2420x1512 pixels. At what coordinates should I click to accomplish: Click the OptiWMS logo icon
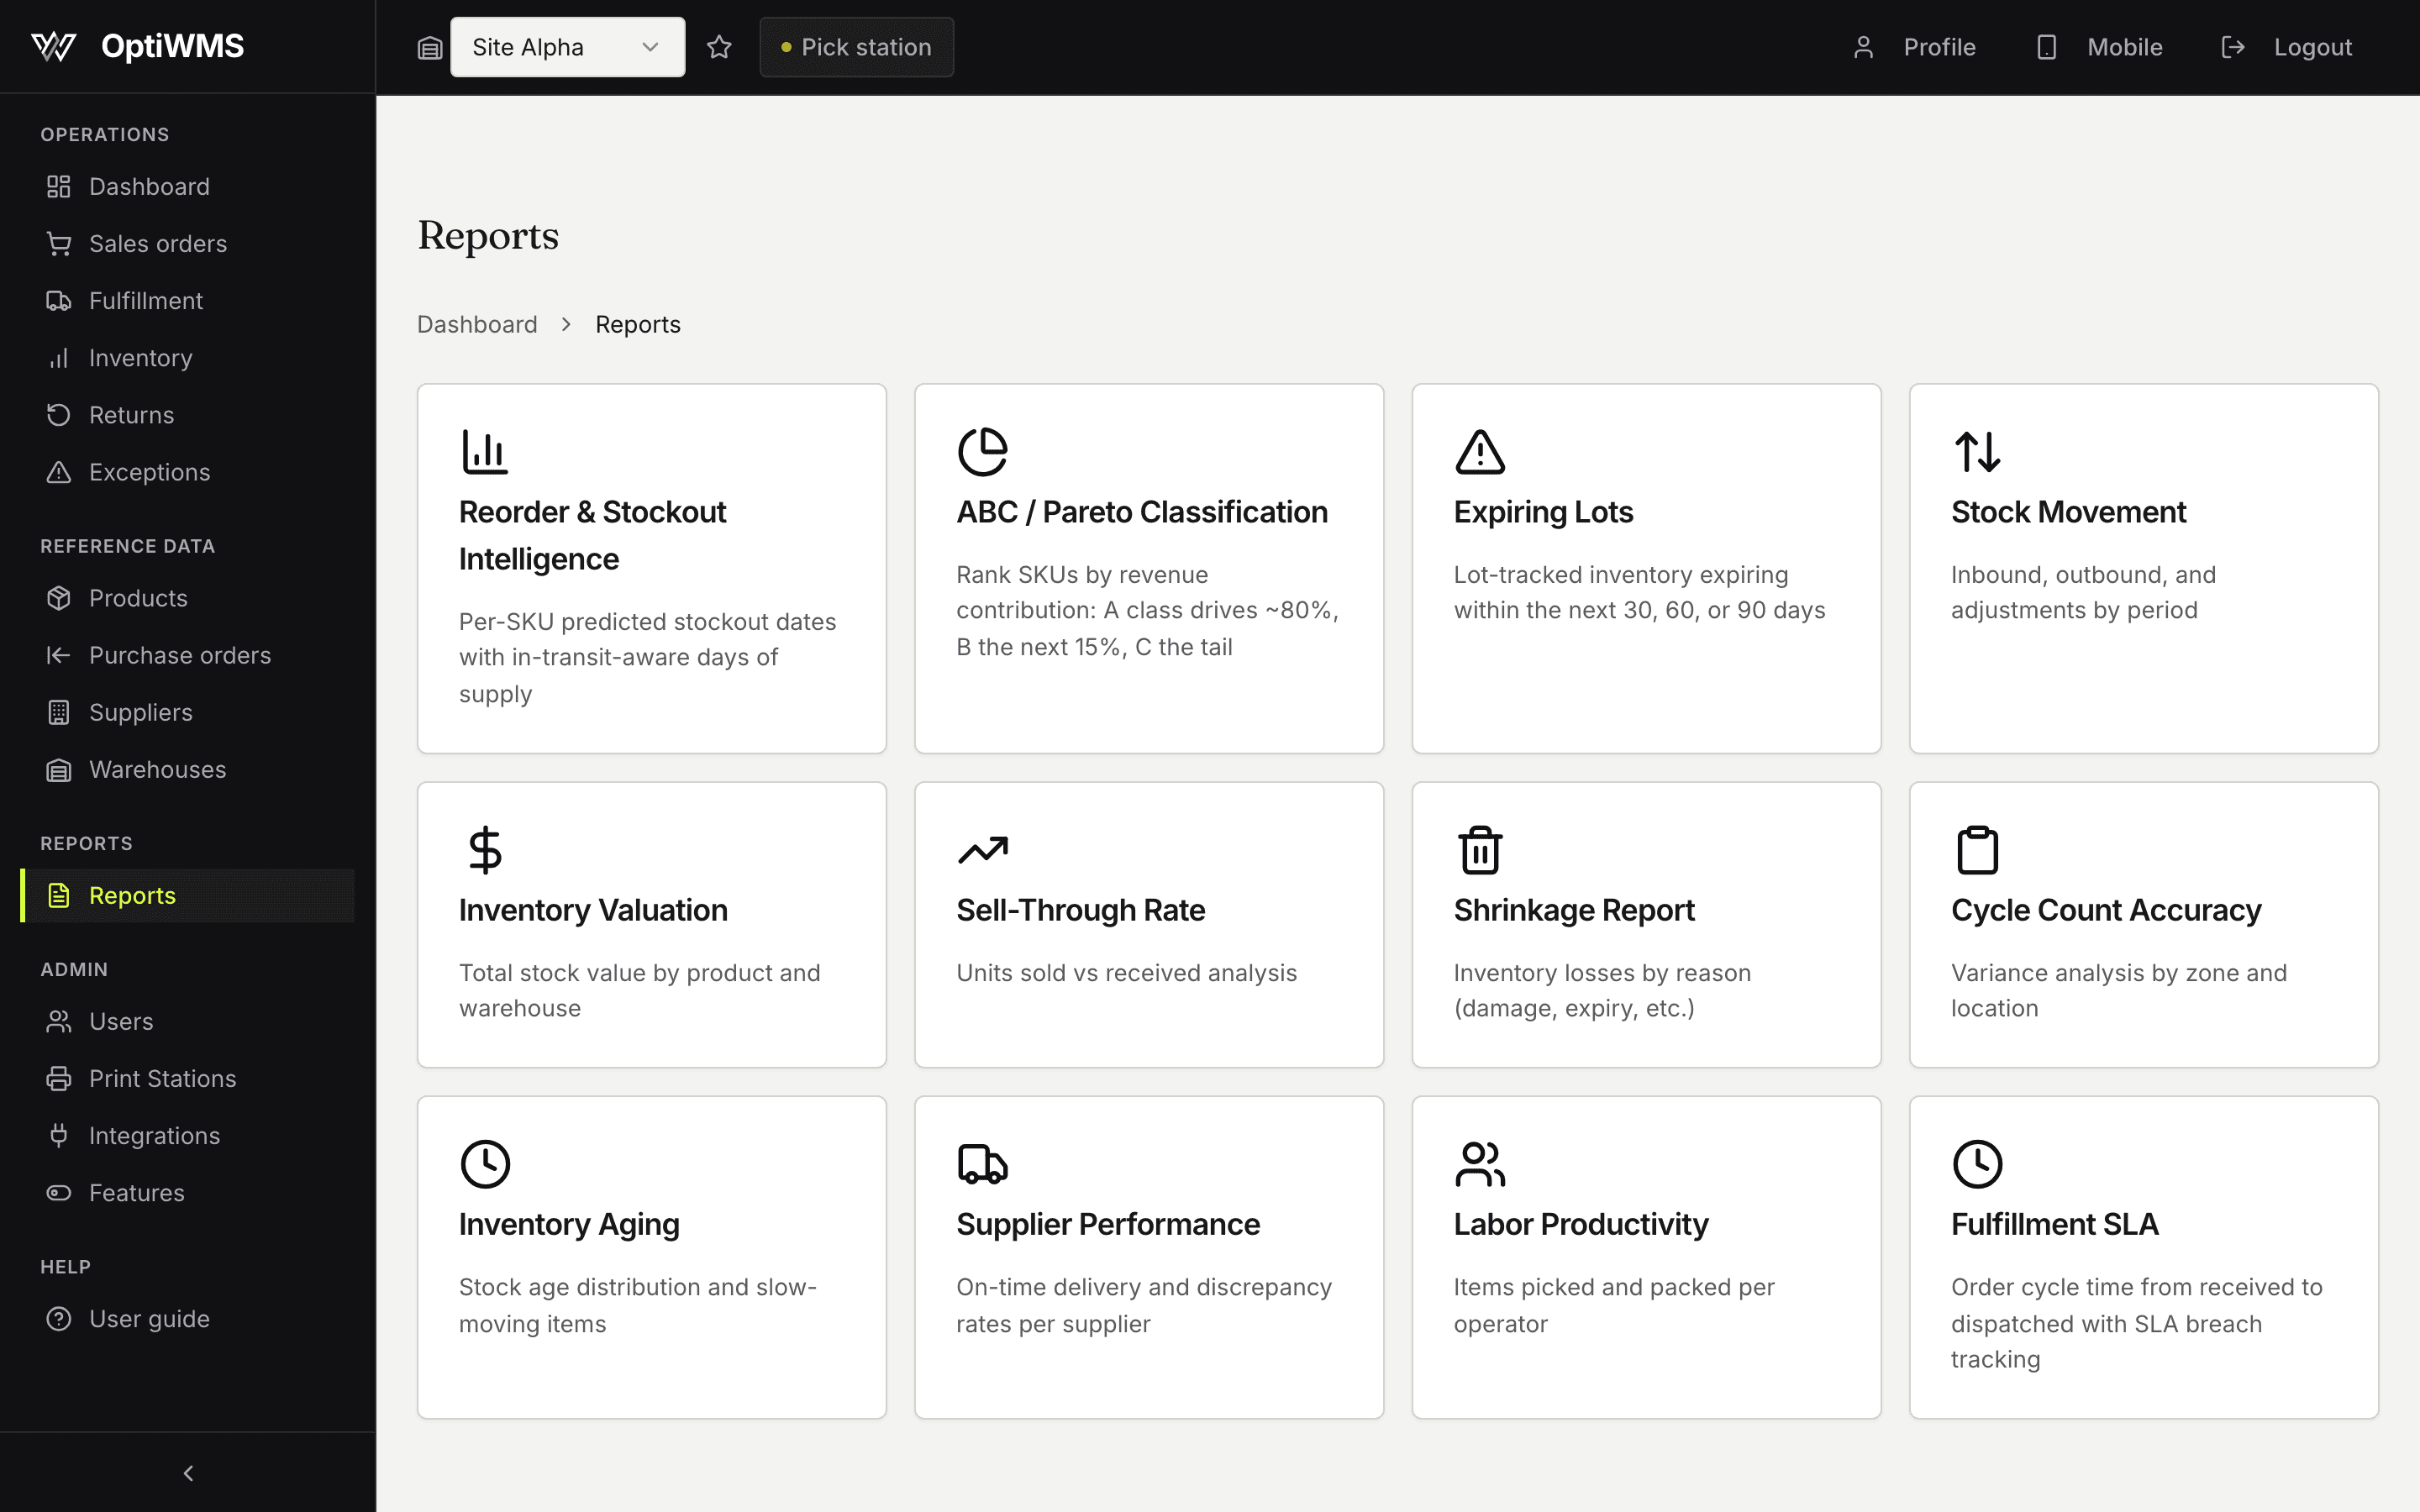click(54, 46)
